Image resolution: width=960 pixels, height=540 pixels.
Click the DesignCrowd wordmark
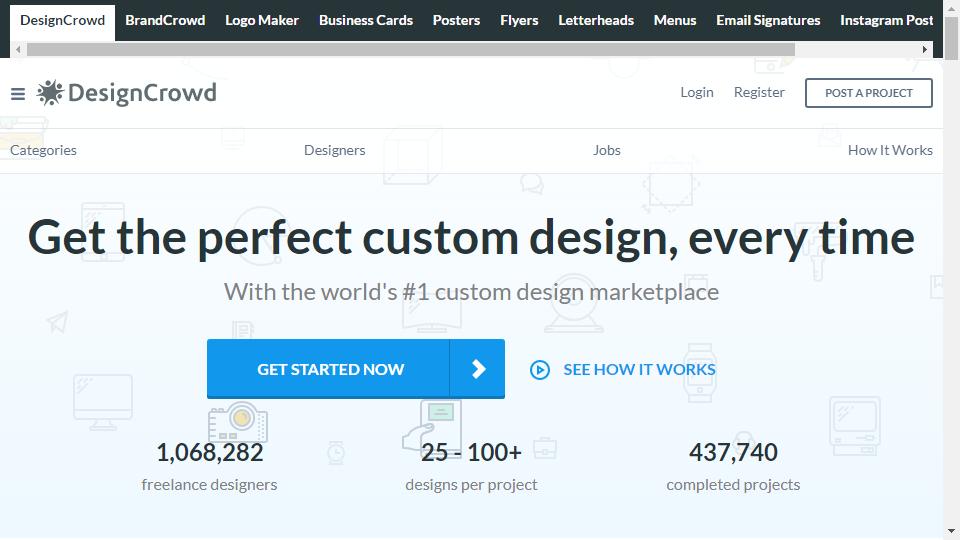coord(142,93)
